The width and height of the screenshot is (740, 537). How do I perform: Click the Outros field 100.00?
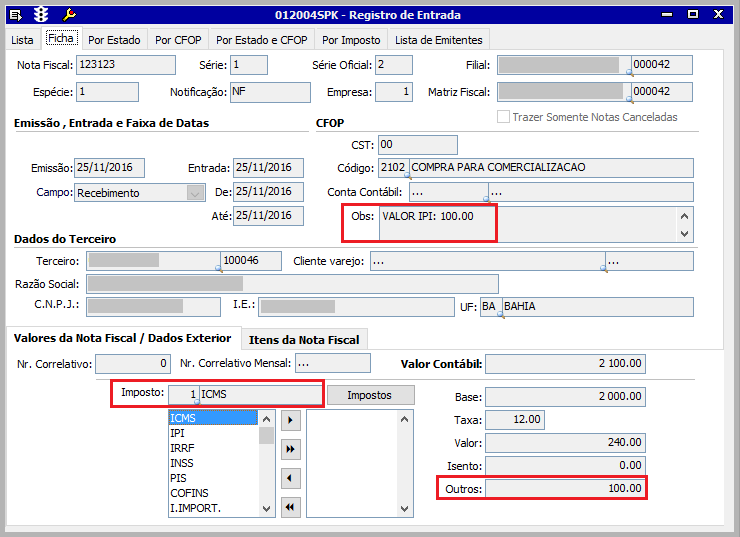(565, 488)
